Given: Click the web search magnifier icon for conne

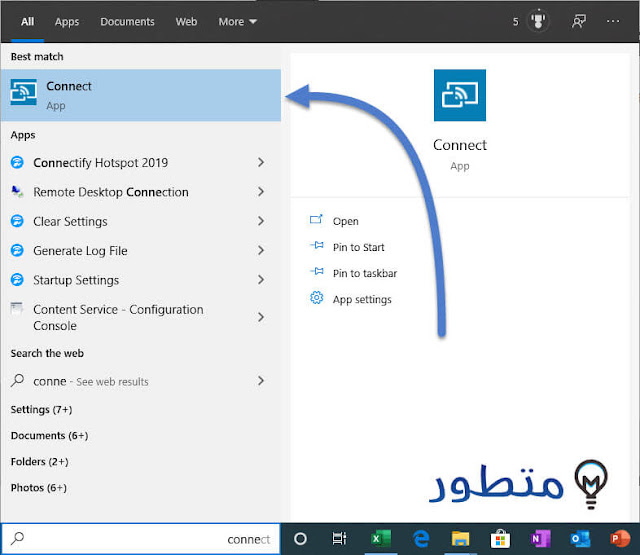Looking at the screenshot, I should coord(17,380).
